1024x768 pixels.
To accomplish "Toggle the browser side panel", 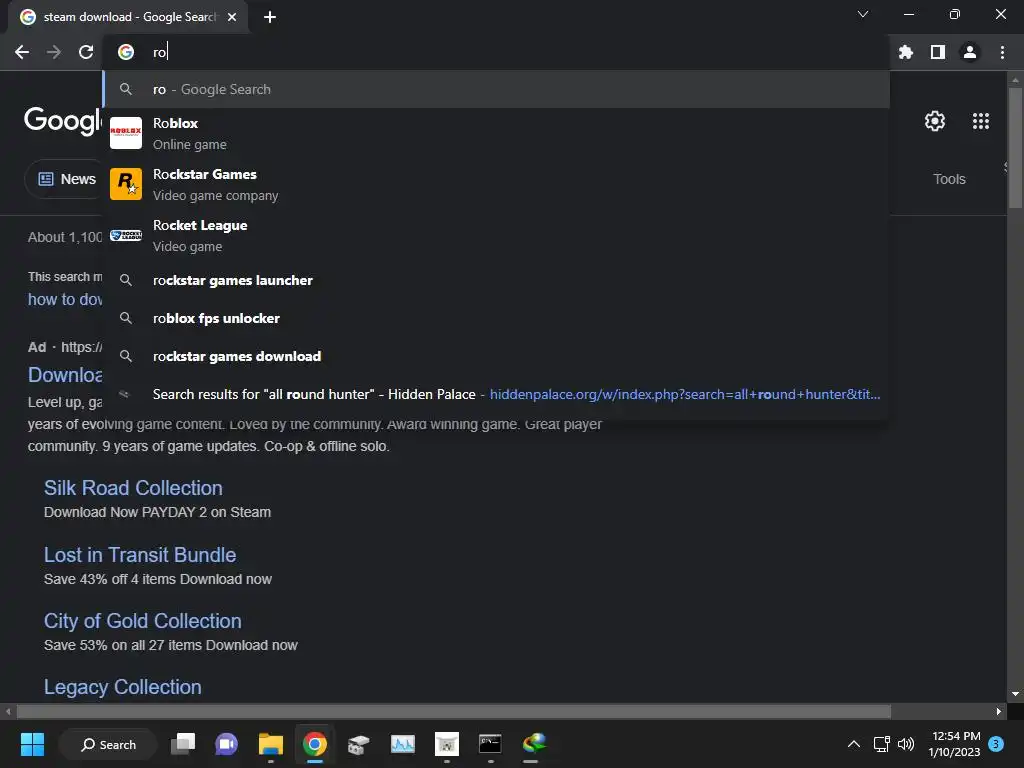I will pos(938,52).
